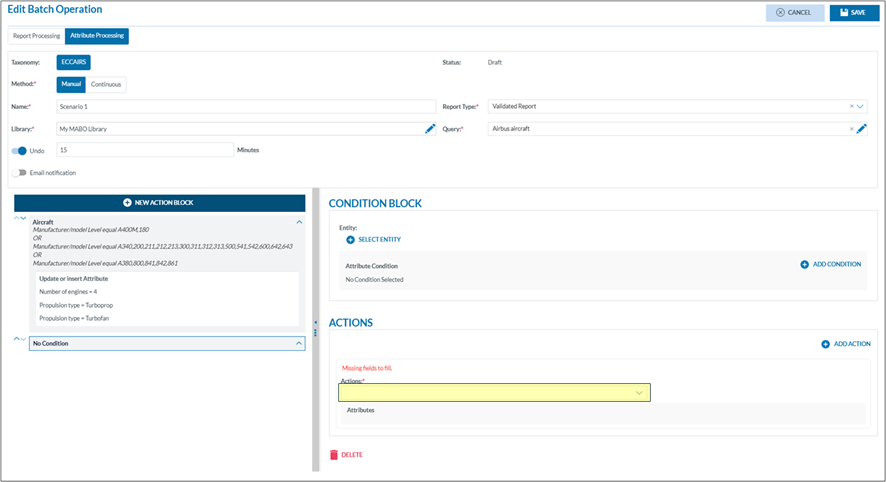886x482 pixels.
Task: Collapse the Aircraft action block
Action: [x=299, y=222]
